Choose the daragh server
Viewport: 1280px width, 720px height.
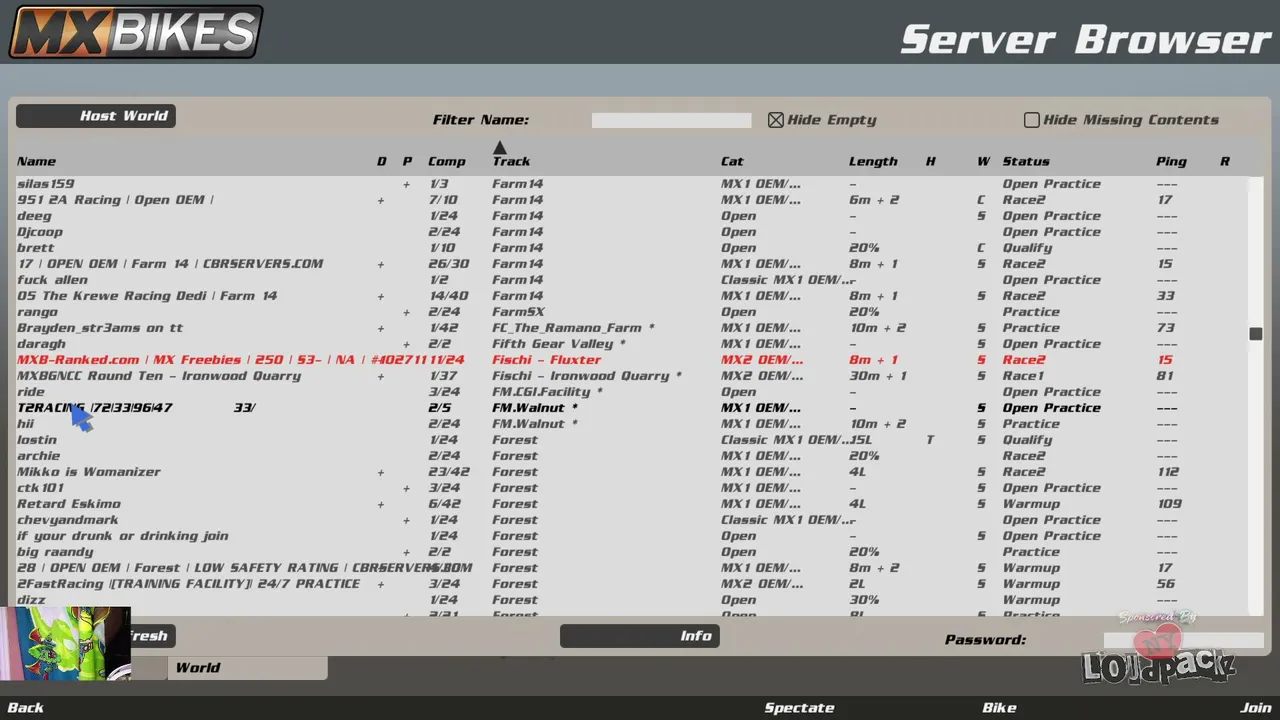coord(633,344)
